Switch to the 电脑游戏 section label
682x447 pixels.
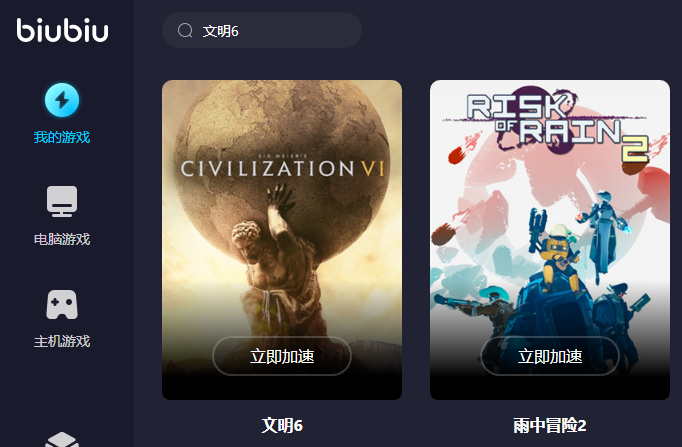62,239
